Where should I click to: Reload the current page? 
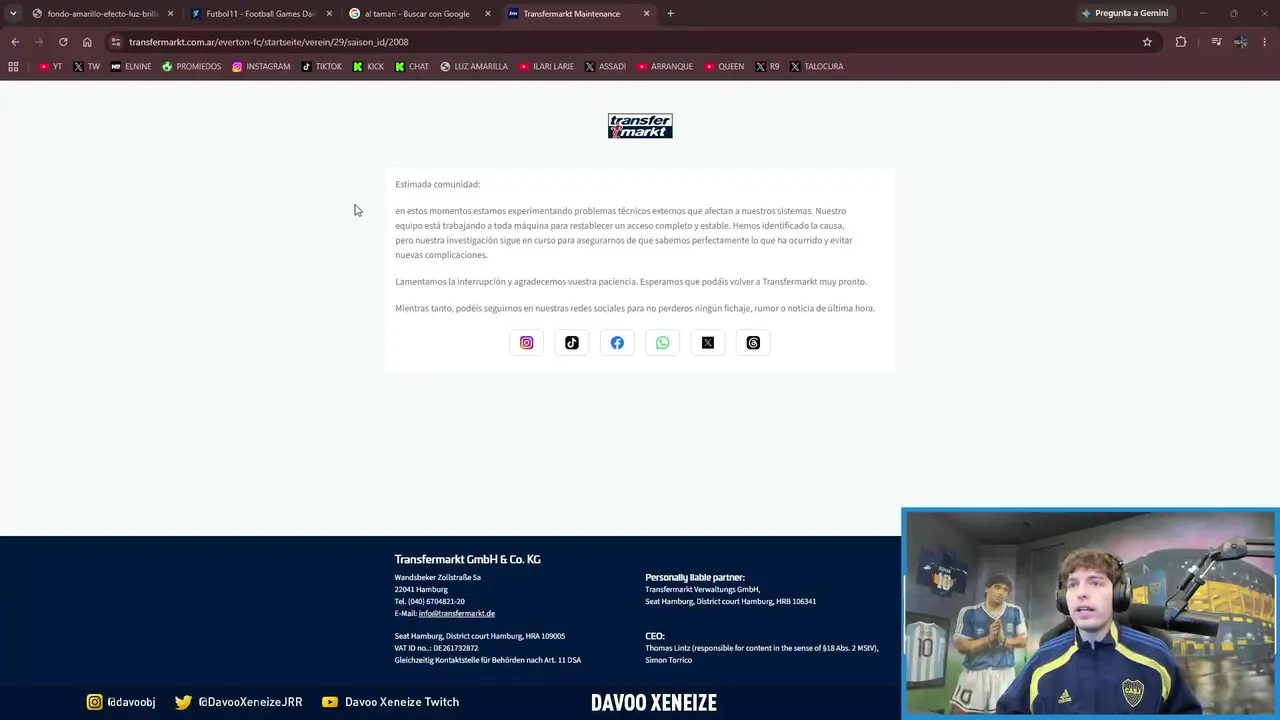(63, 42)
